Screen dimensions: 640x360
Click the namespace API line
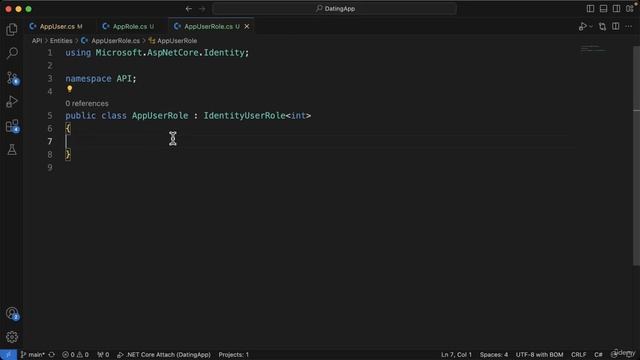[101, 78]
